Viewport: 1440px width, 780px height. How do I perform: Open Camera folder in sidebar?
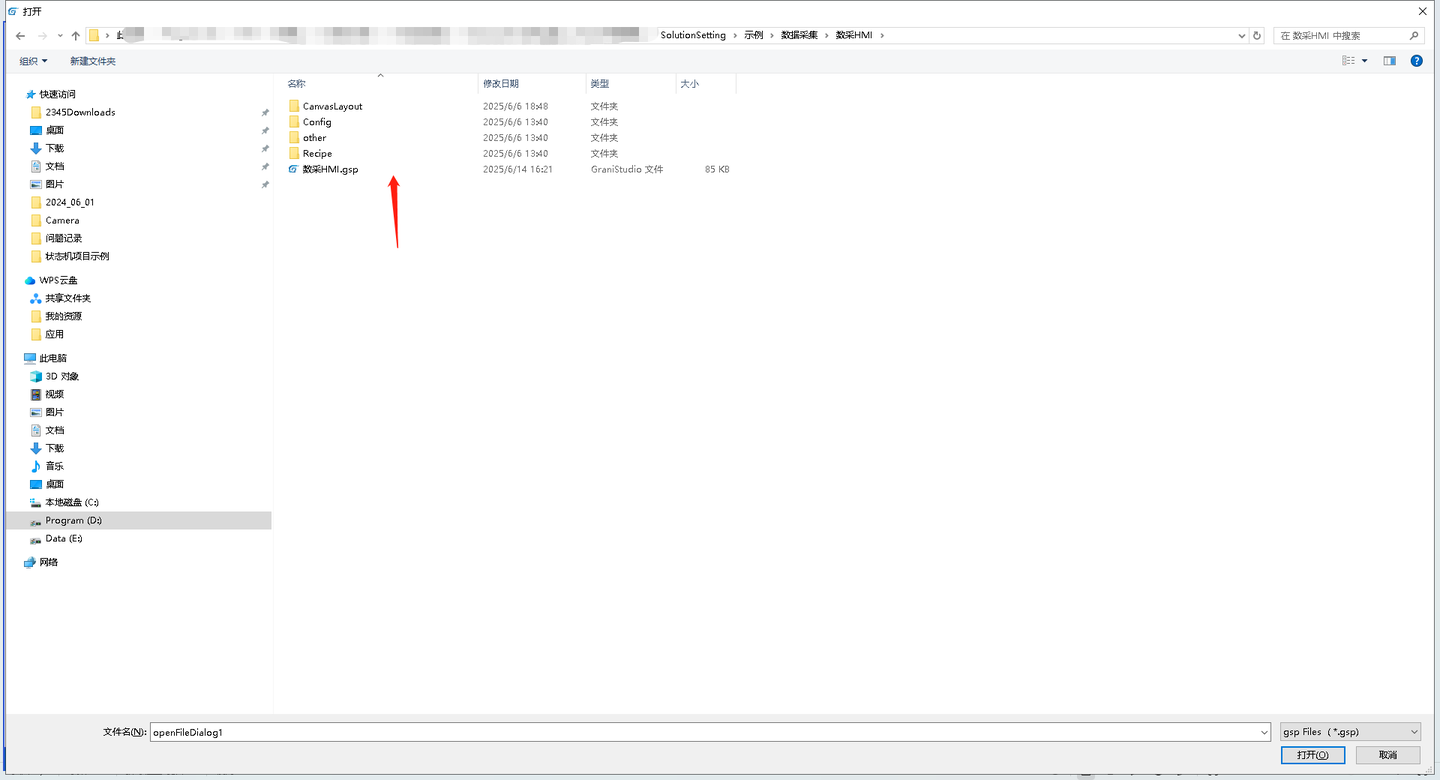[62, 220]
